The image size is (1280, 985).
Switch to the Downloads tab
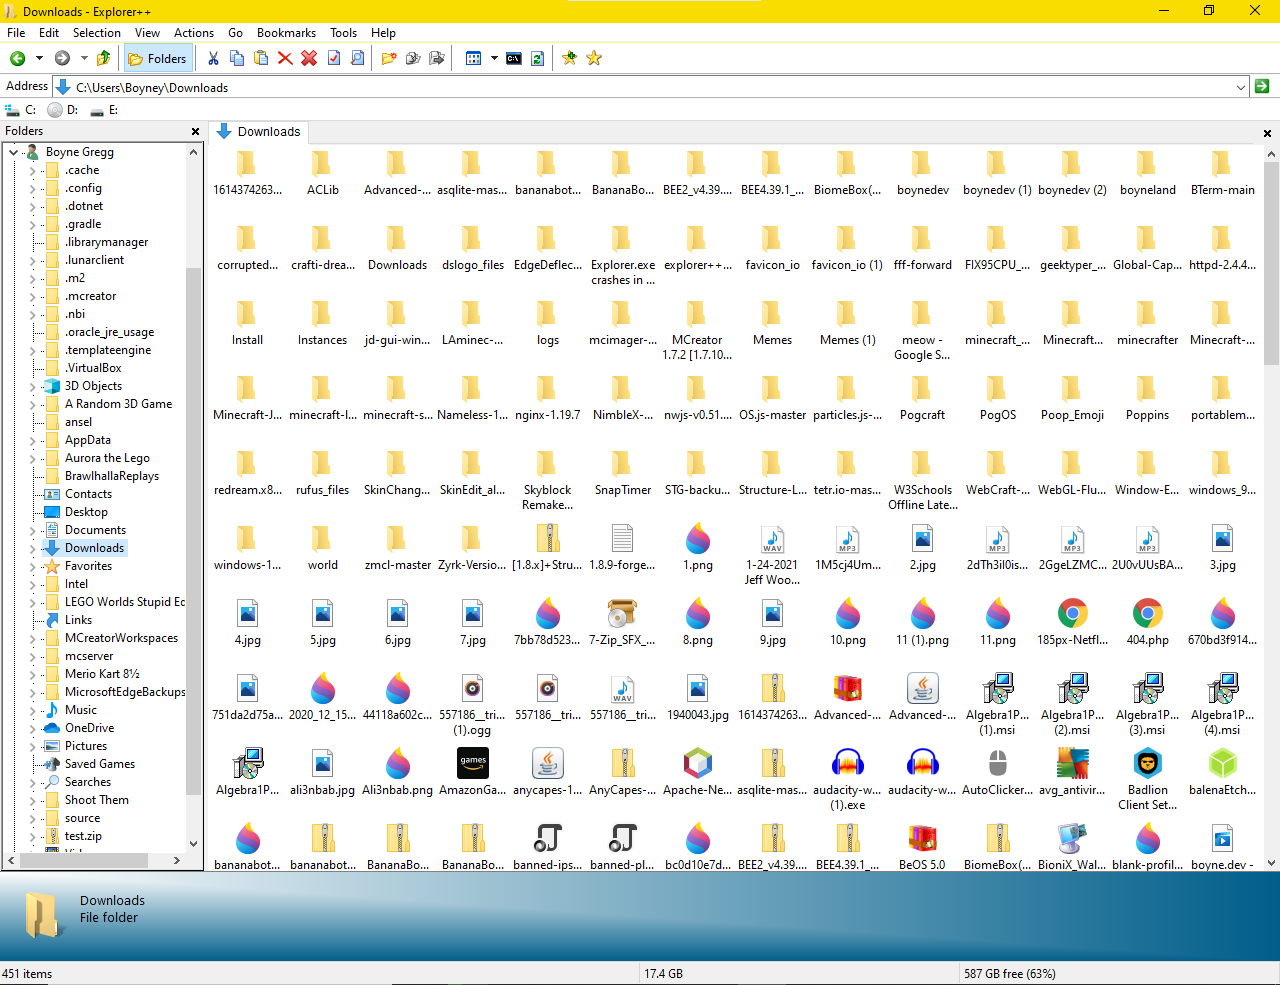pyautogui.click(x=259, y=131)
